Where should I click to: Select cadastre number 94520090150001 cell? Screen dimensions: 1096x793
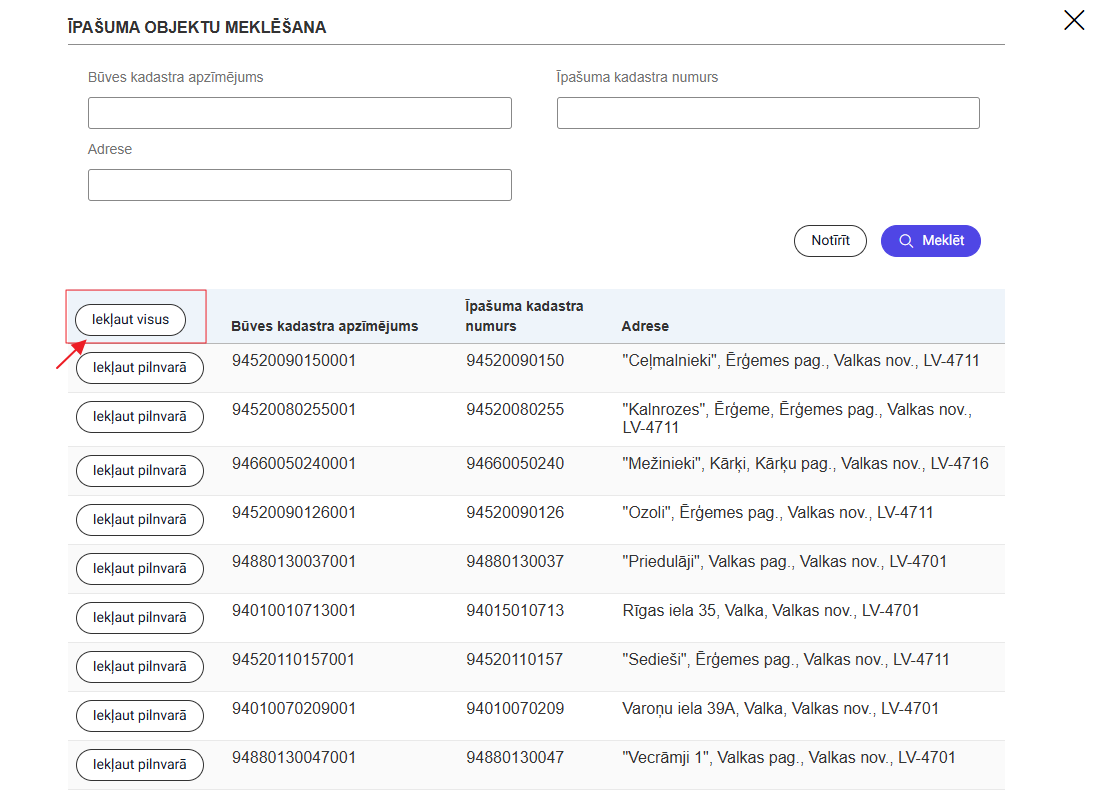(x=294, y=360)
